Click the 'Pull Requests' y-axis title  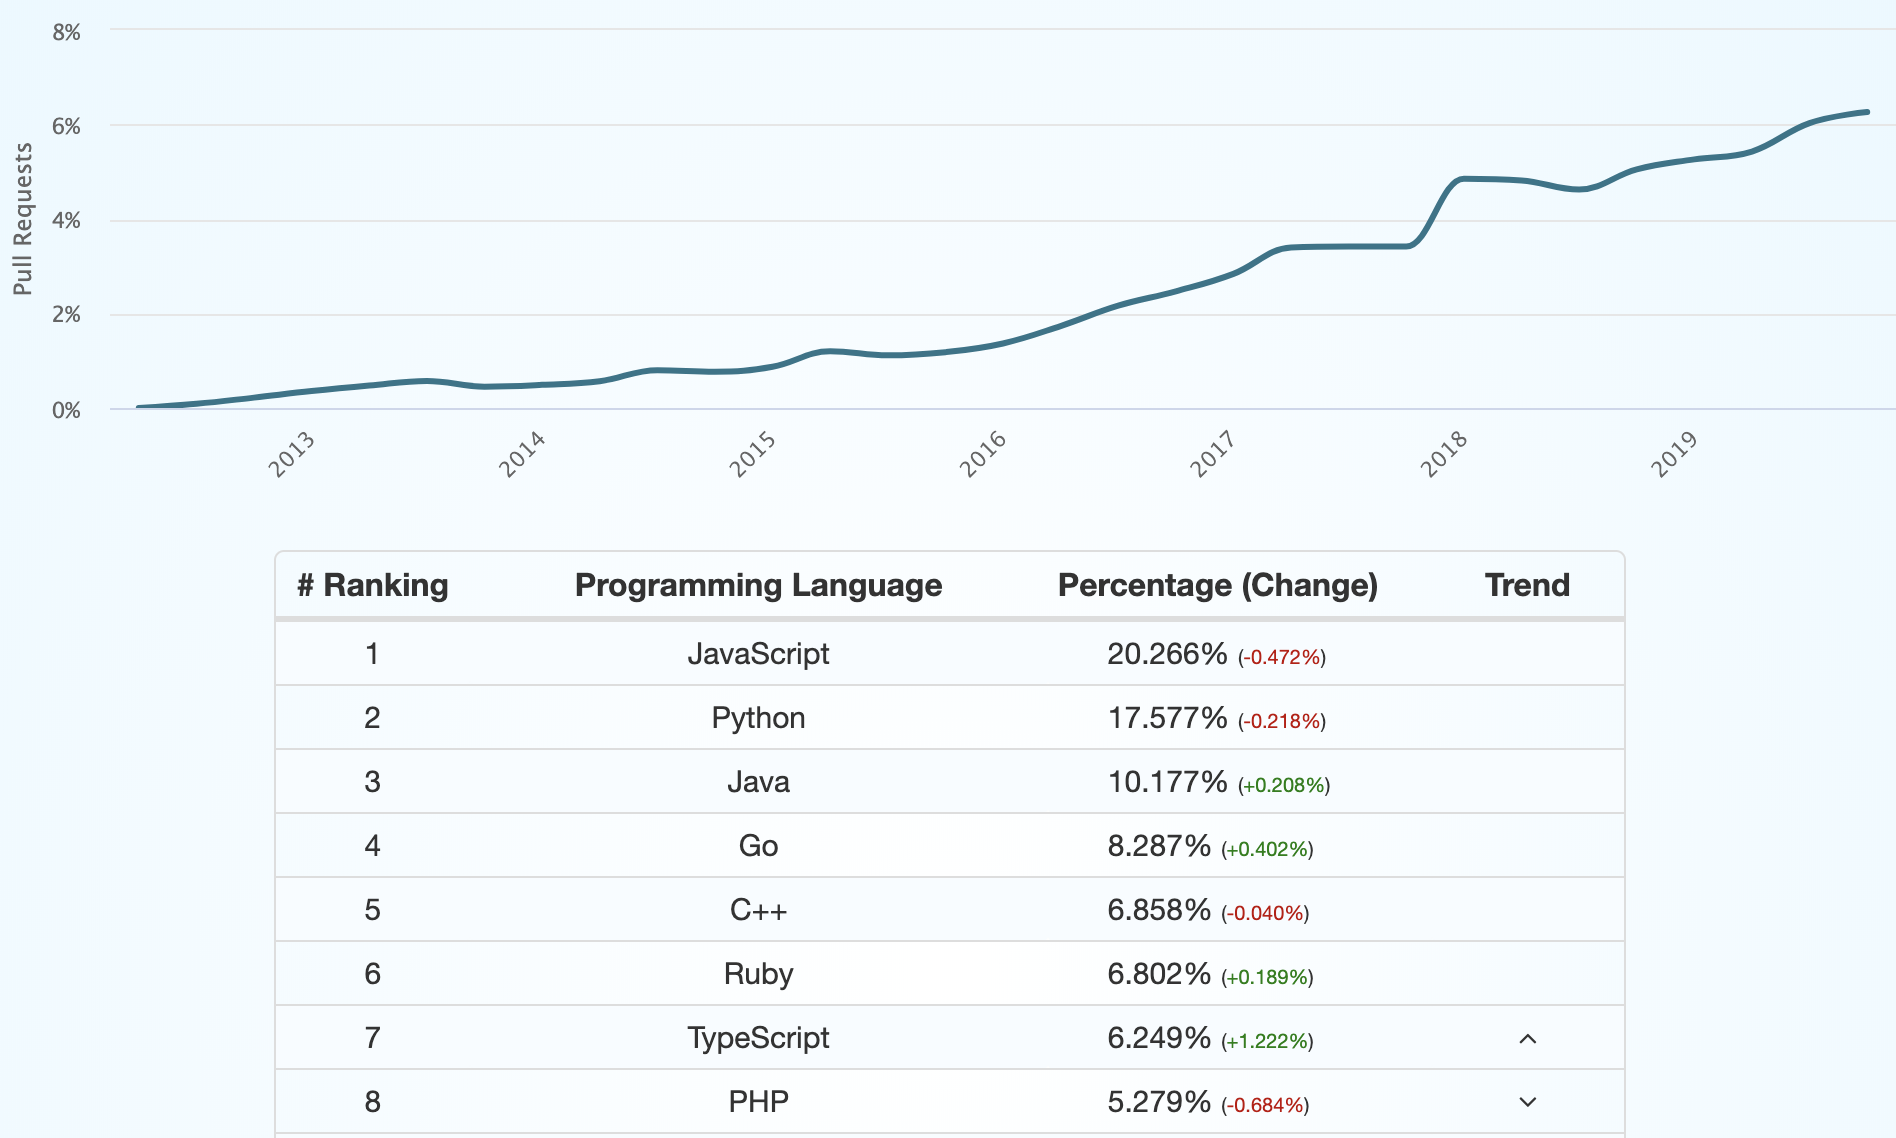tap(22, 219)
